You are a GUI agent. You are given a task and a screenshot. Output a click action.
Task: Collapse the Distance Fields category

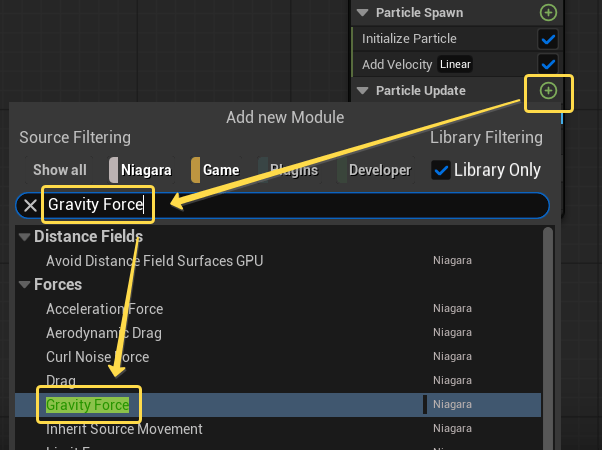tap(25, 237)
